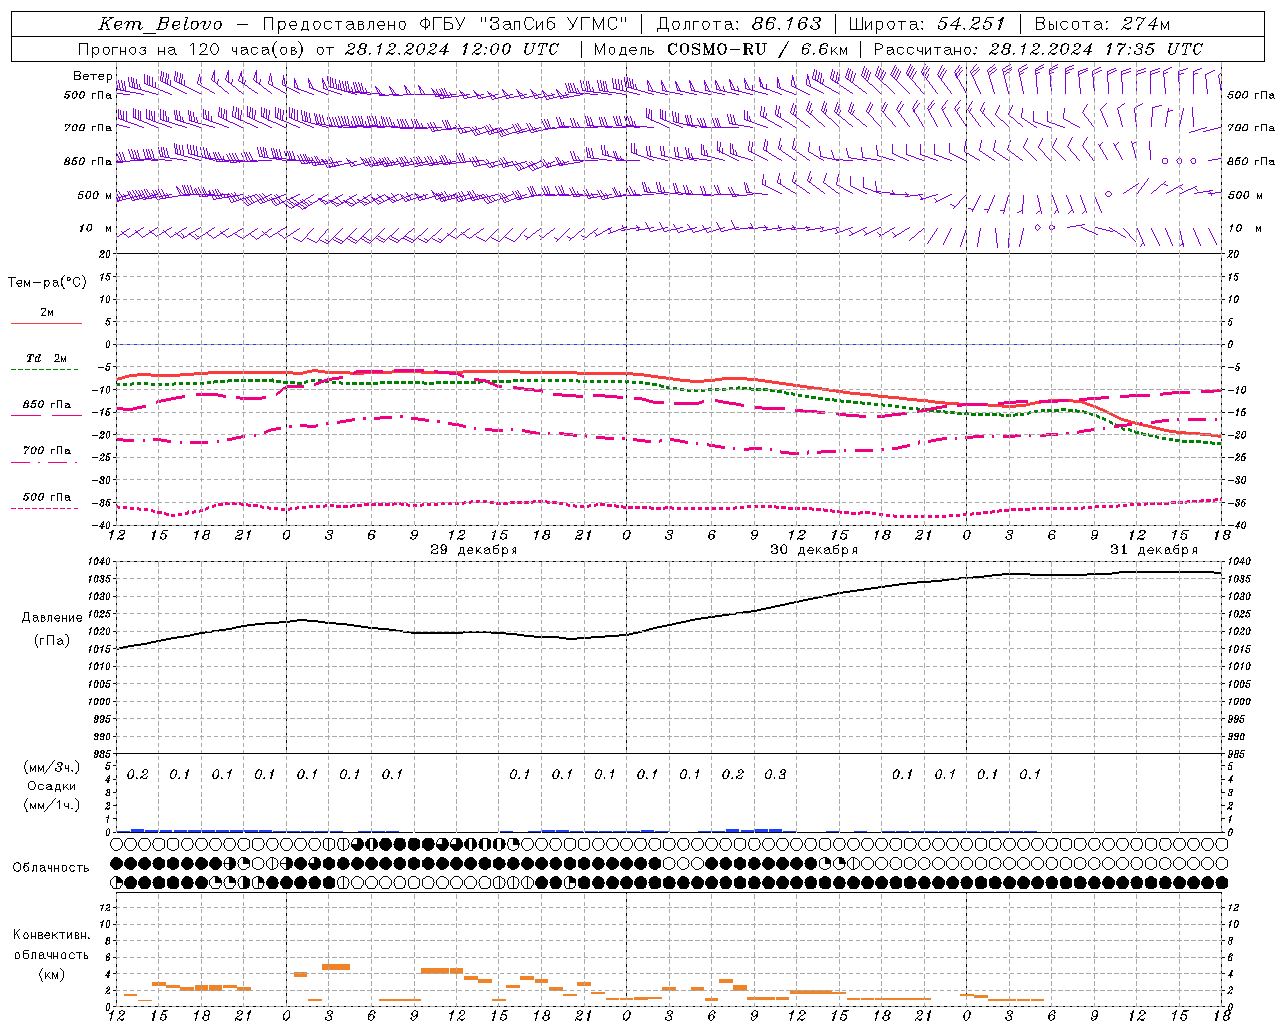Select the "Широта: 54.251" latitude text
Image resolution: width=1280 pixels, height=1024 pixels.
coord(926,24)
